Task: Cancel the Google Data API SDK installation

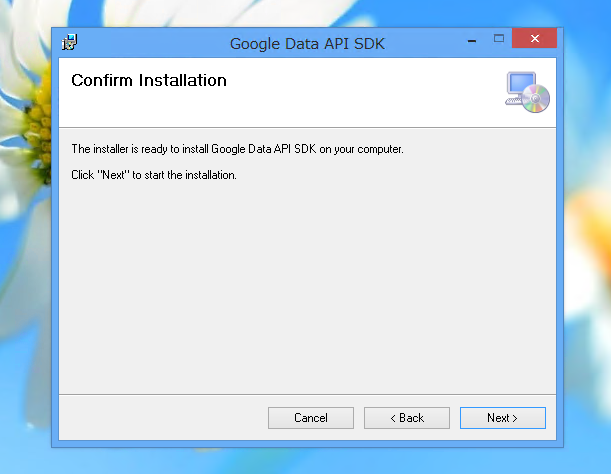Action: click(x=311, y=418)
